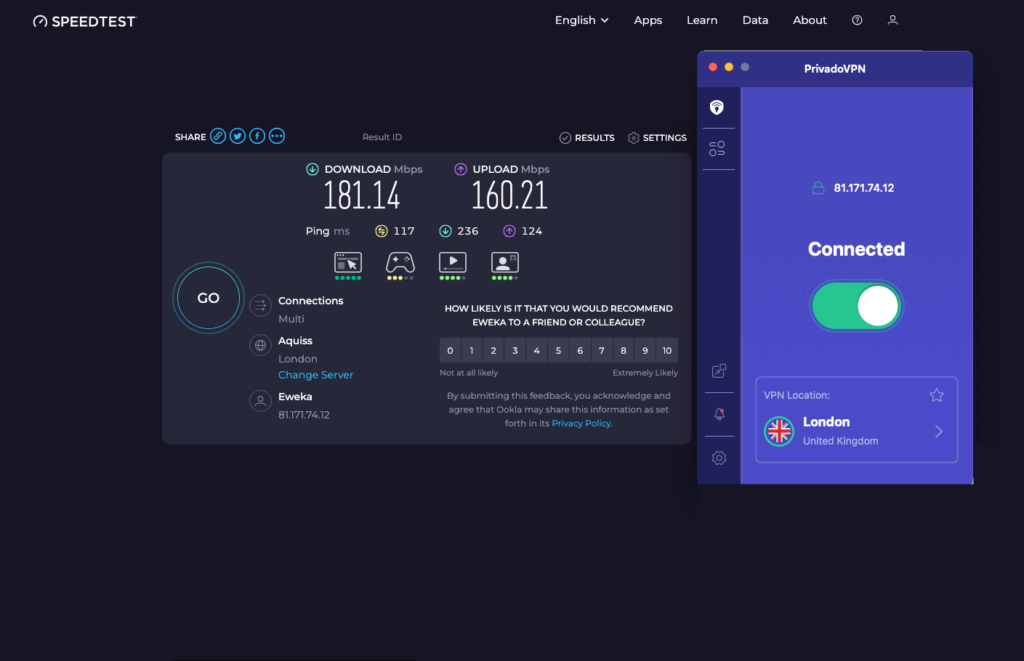Rate recommendation score 0

point(450,351)
